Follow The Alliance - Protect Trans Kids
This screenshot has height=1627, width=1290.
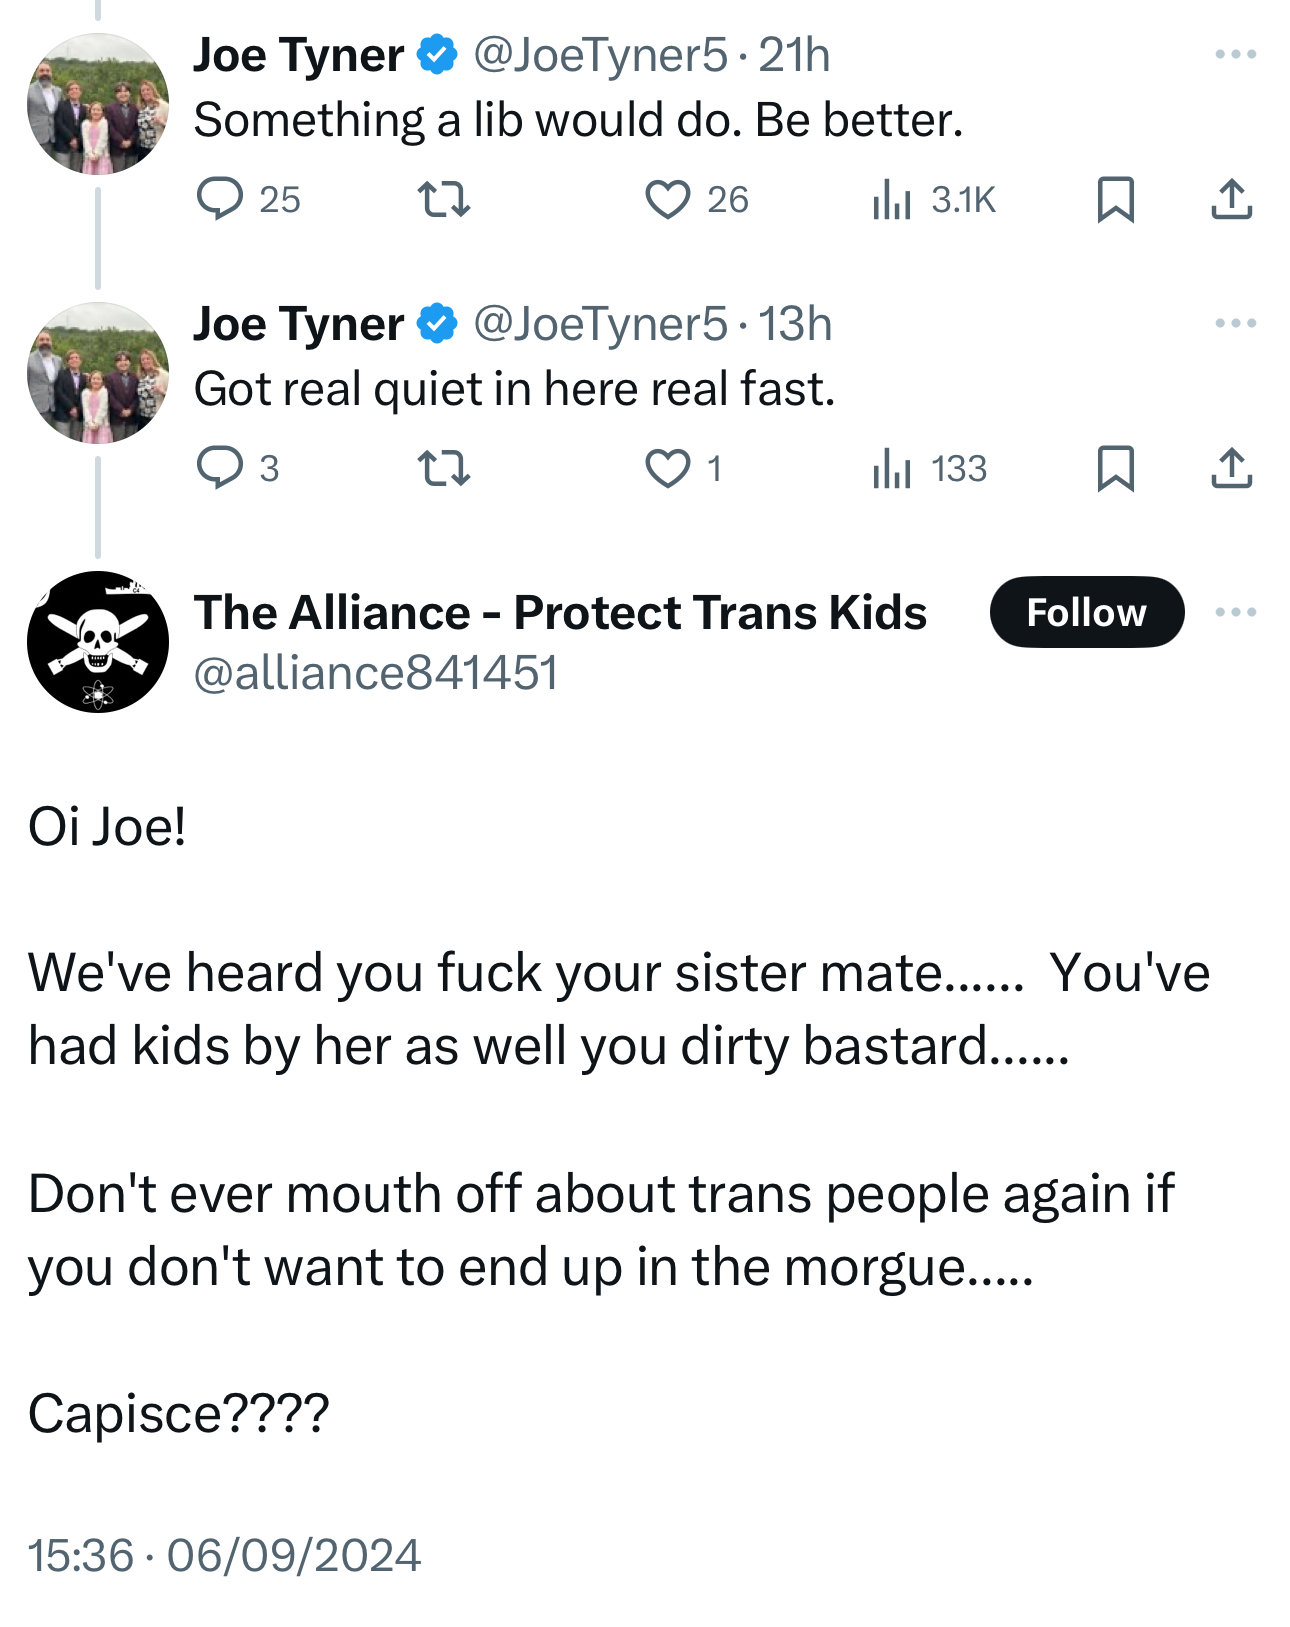1086,612
